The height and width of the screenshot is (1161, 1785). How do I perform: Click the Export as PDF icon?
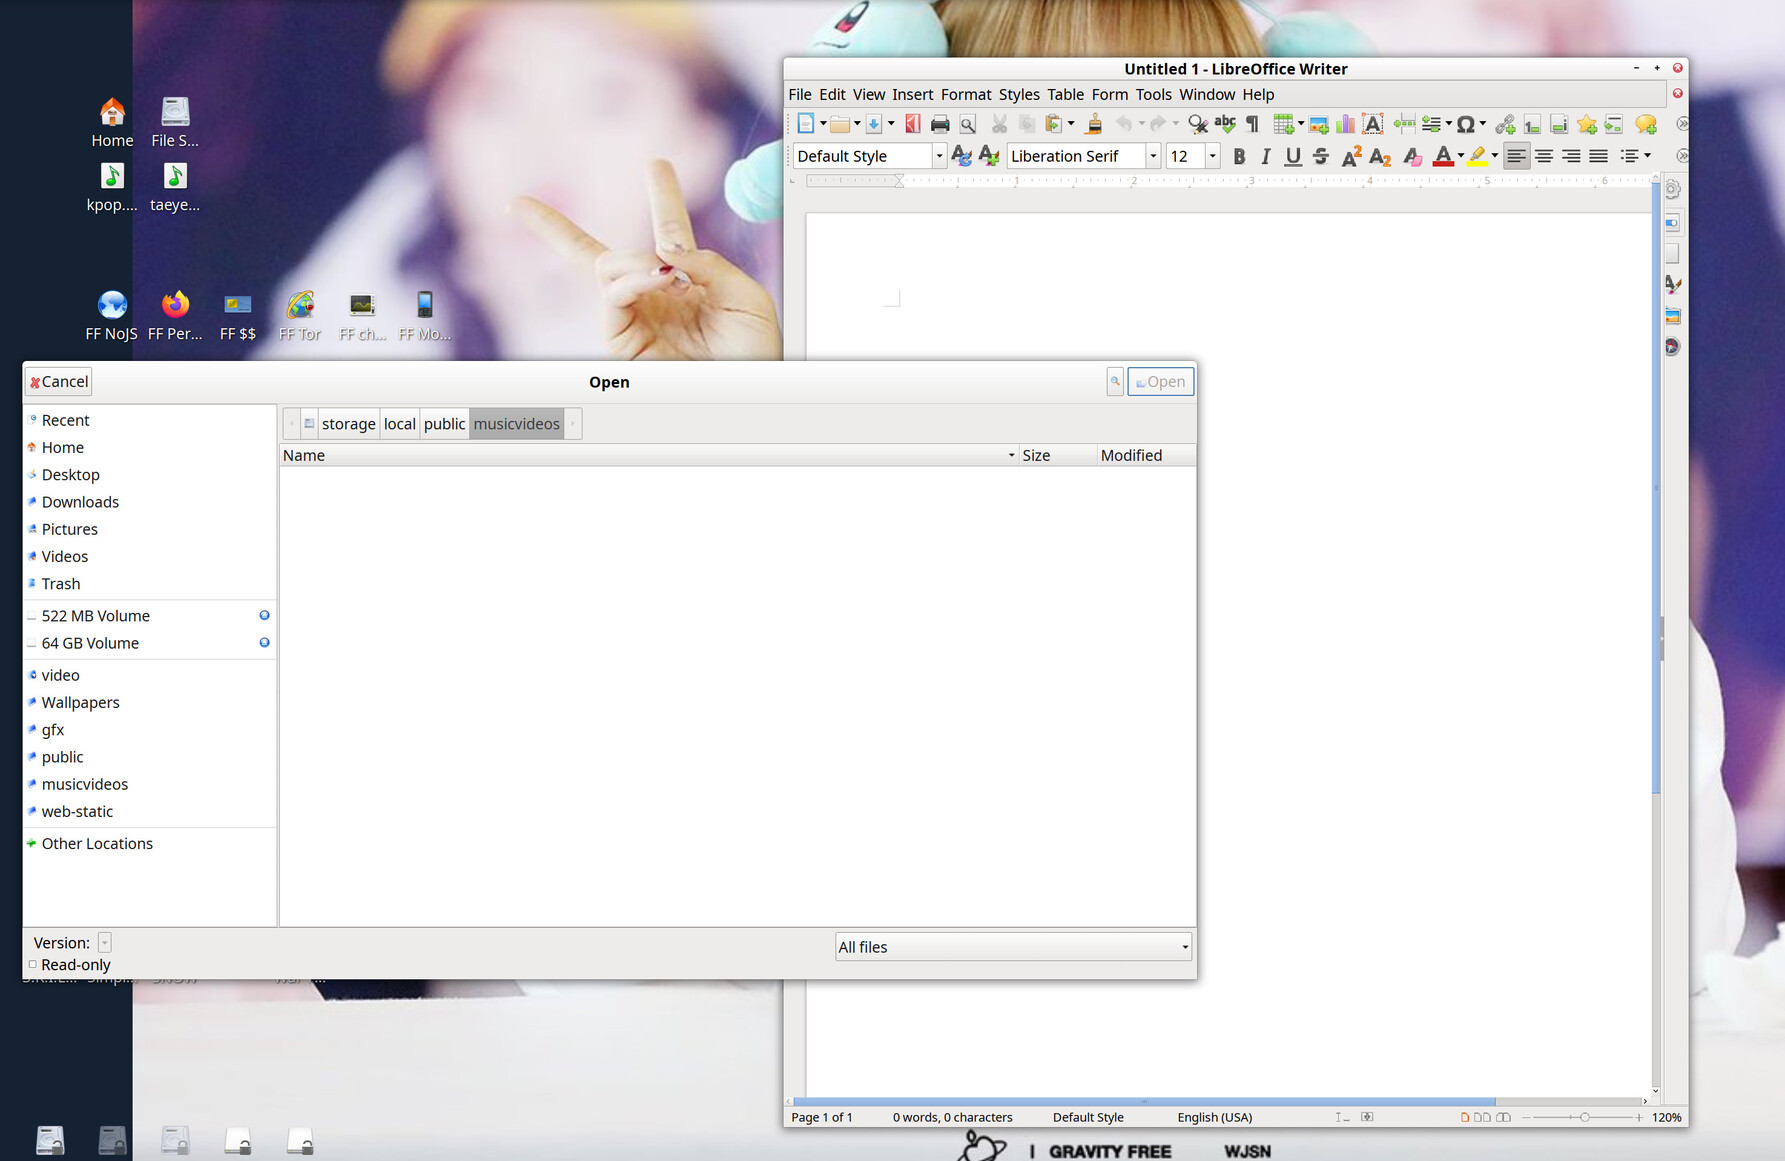point(912,124)
